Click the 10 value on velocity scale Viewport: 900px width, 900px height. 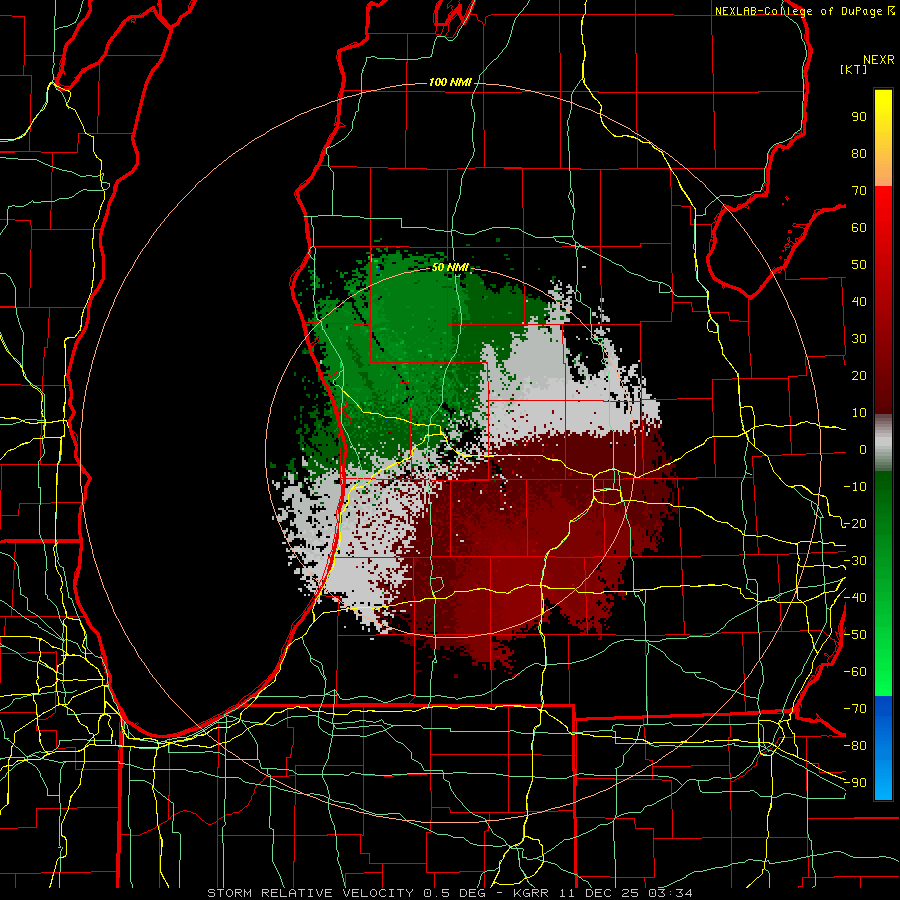pos(859,413)
